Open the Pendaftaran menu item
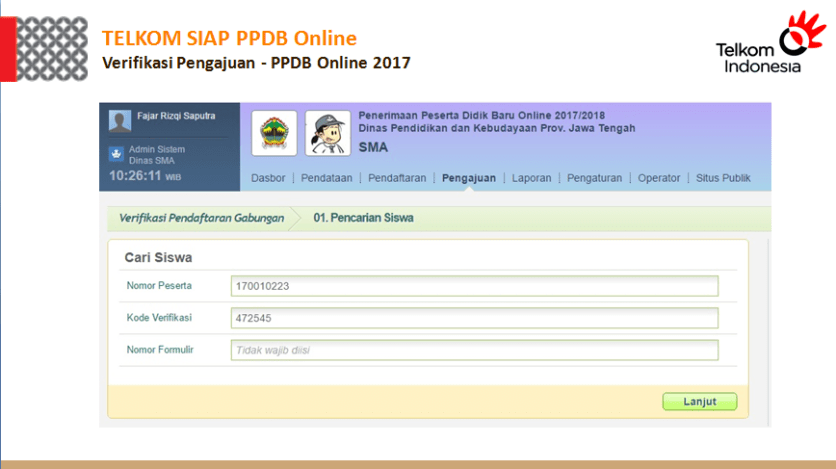This screenshot has height=469, width=836. point(397,178)
